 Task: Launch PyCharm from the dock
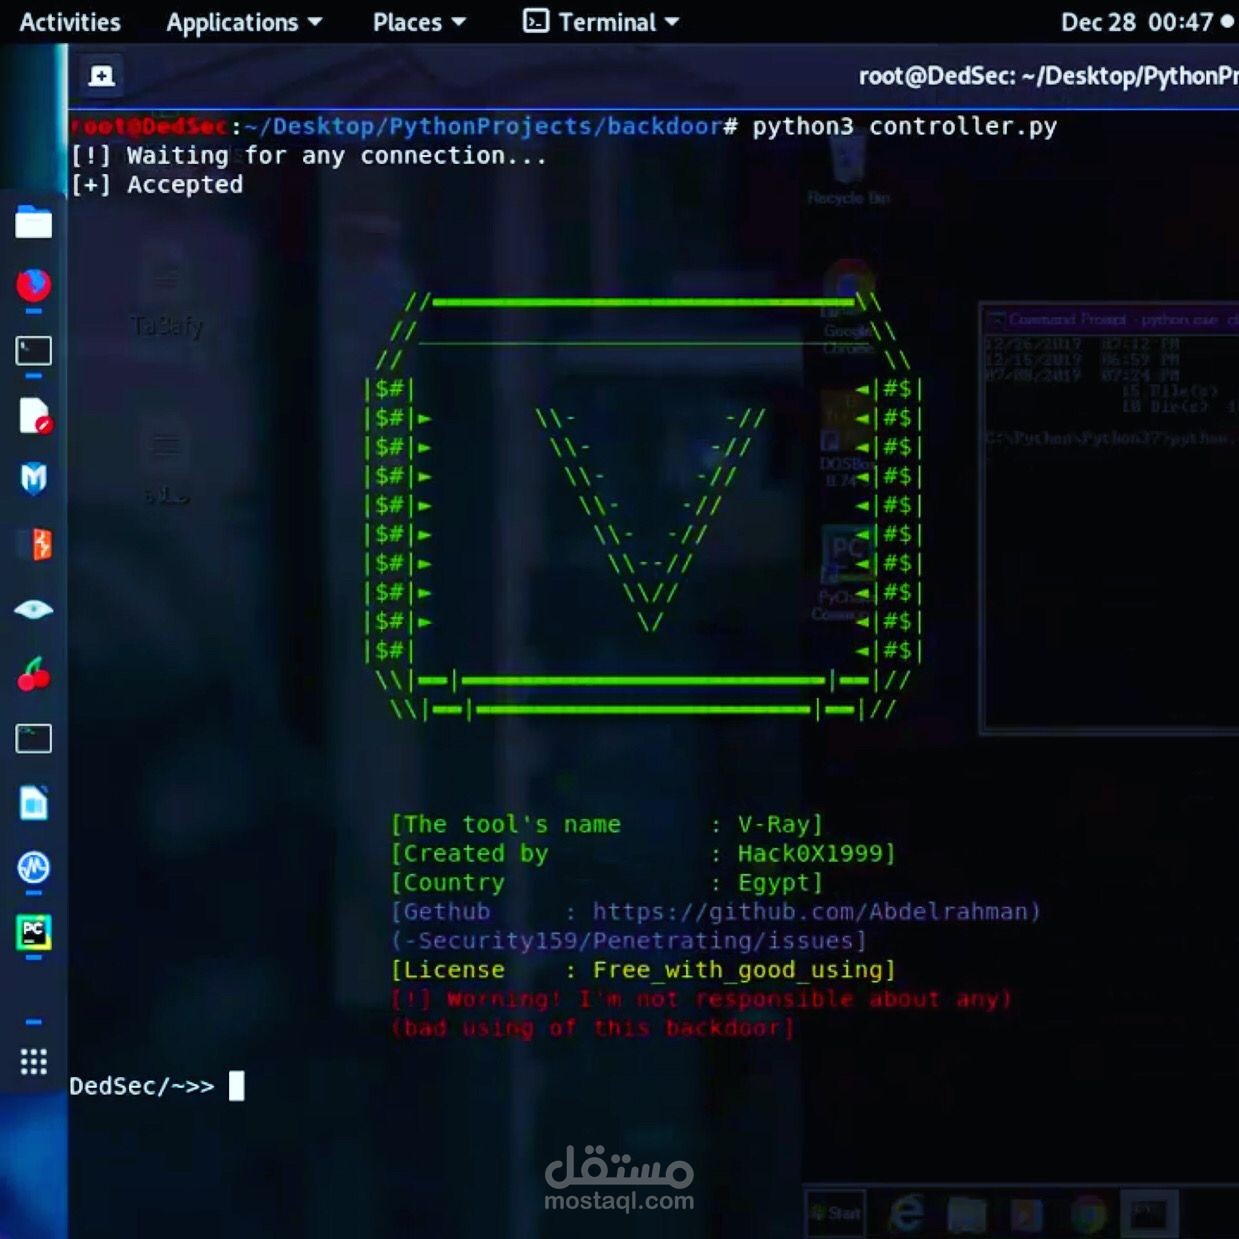[33, 932]
